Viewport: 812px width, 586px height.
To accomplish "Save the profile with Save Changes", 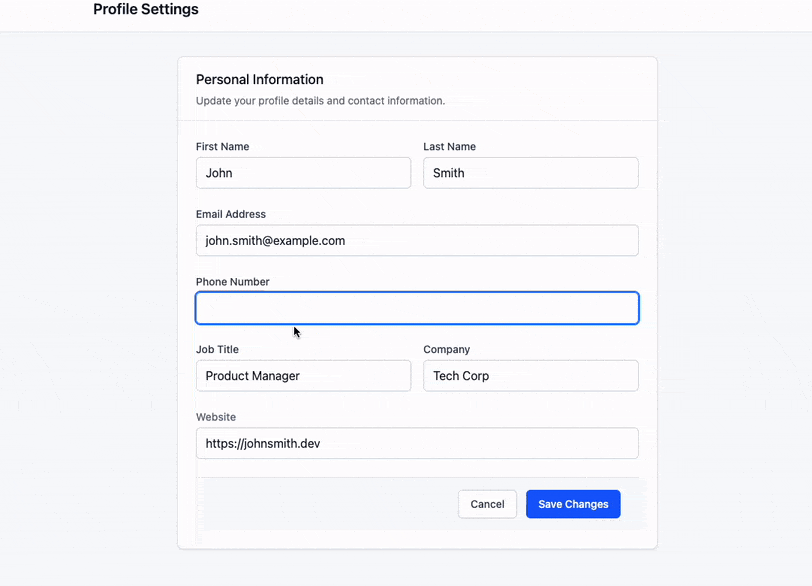I will point(573,504).
